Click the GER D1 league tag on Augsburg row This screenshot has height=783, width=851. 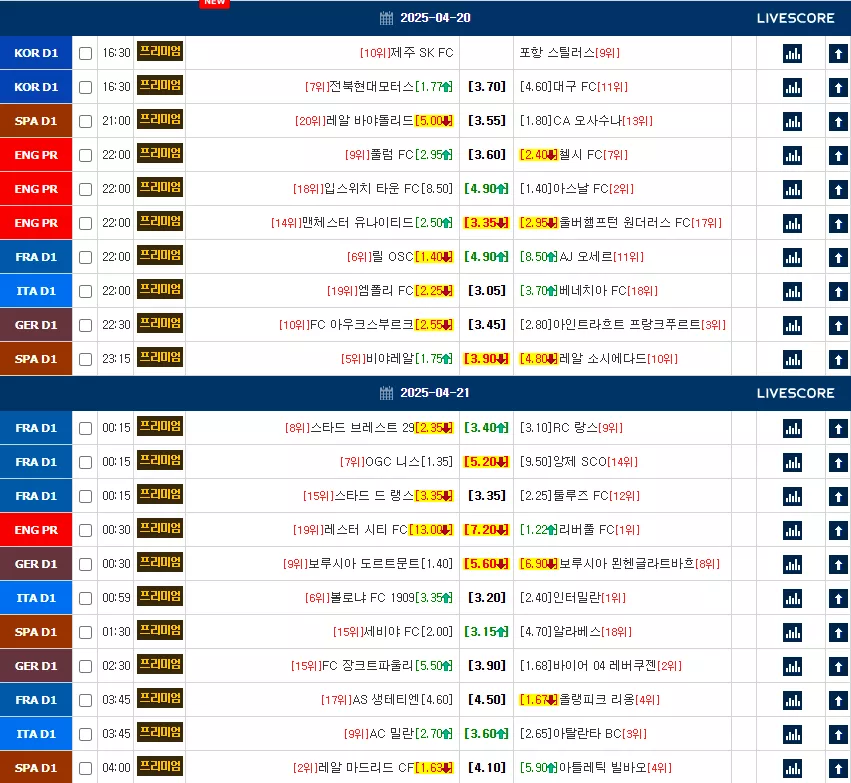pos(36,324)
